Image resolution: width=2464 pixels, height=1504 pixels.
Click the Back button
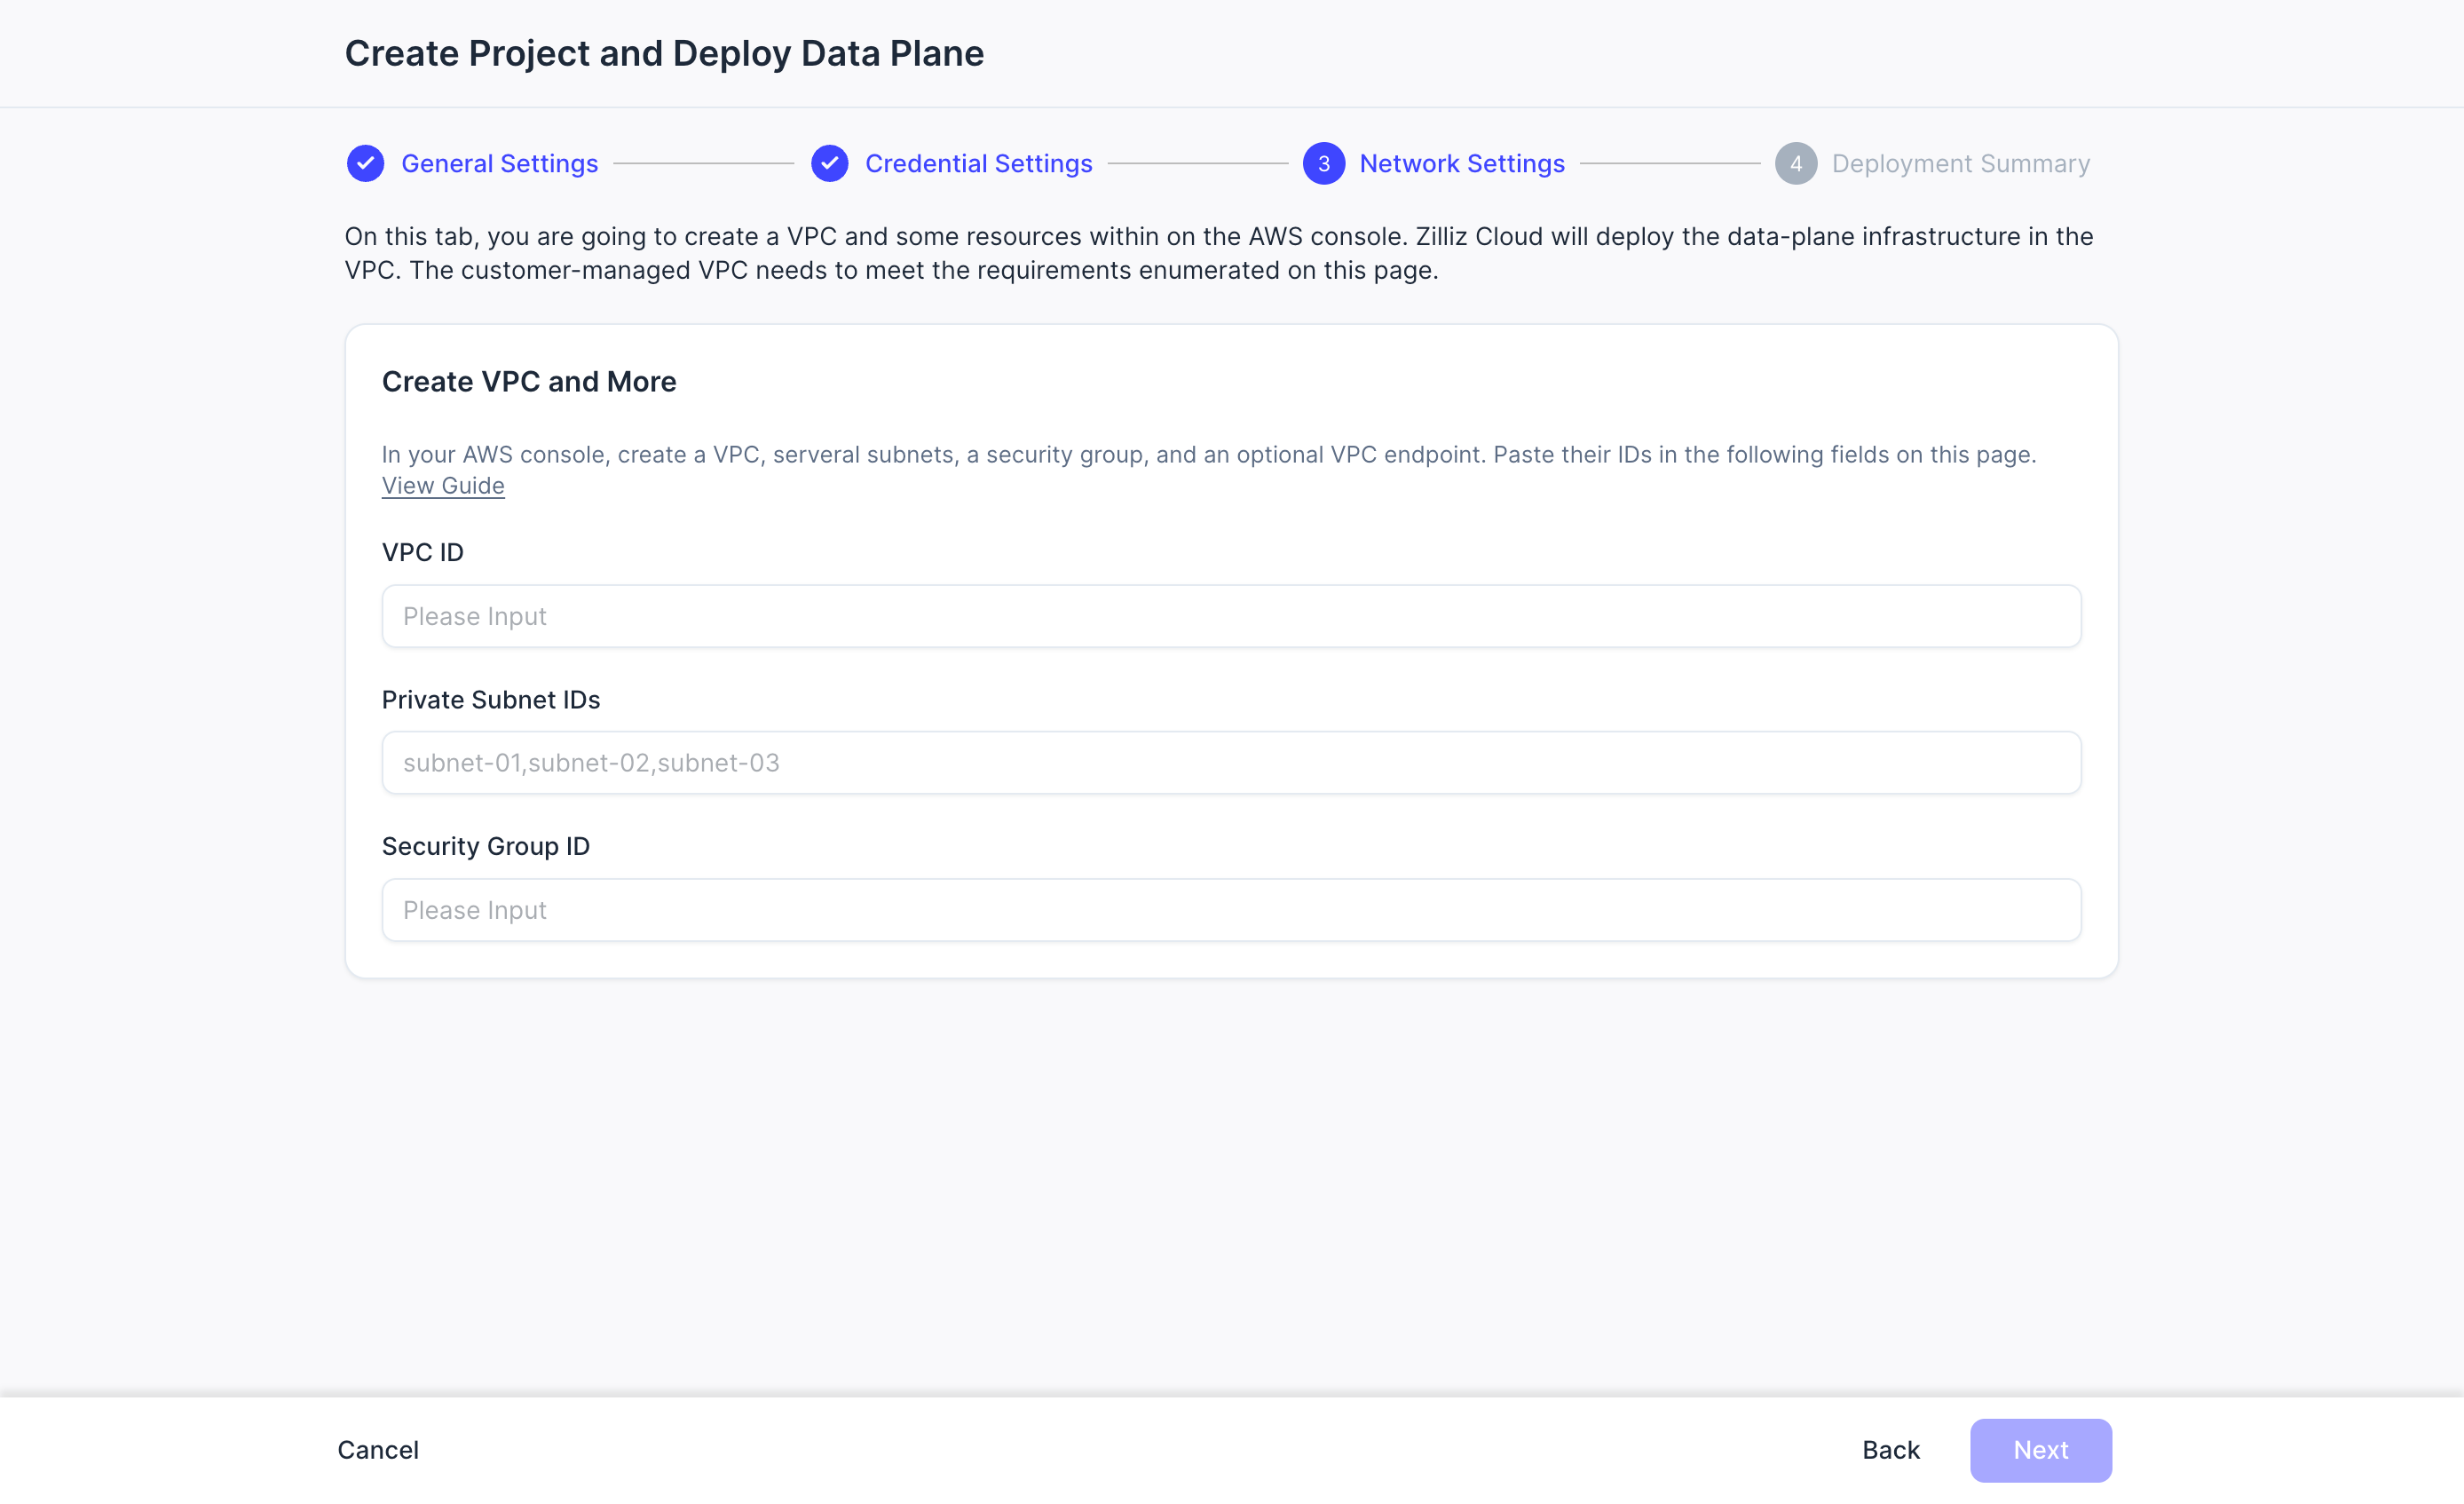pyautogui.click(x=1890, y=1450)
